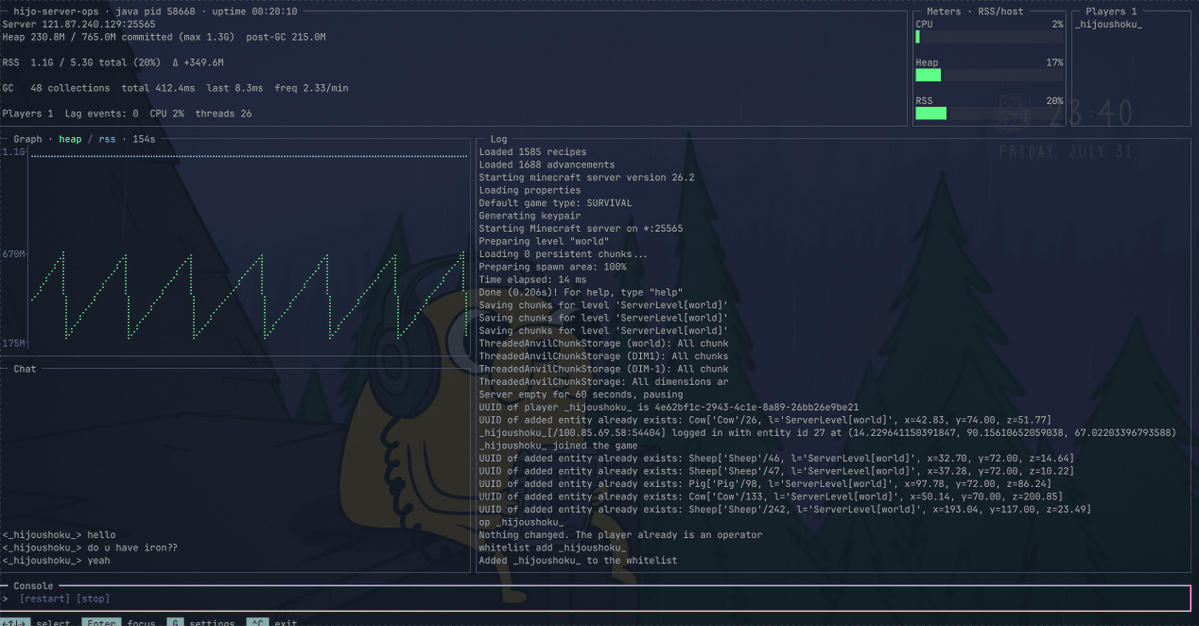Click the graph's 154s time window label
This screenshot has height=626, width=1199.
tap(144, 139)
